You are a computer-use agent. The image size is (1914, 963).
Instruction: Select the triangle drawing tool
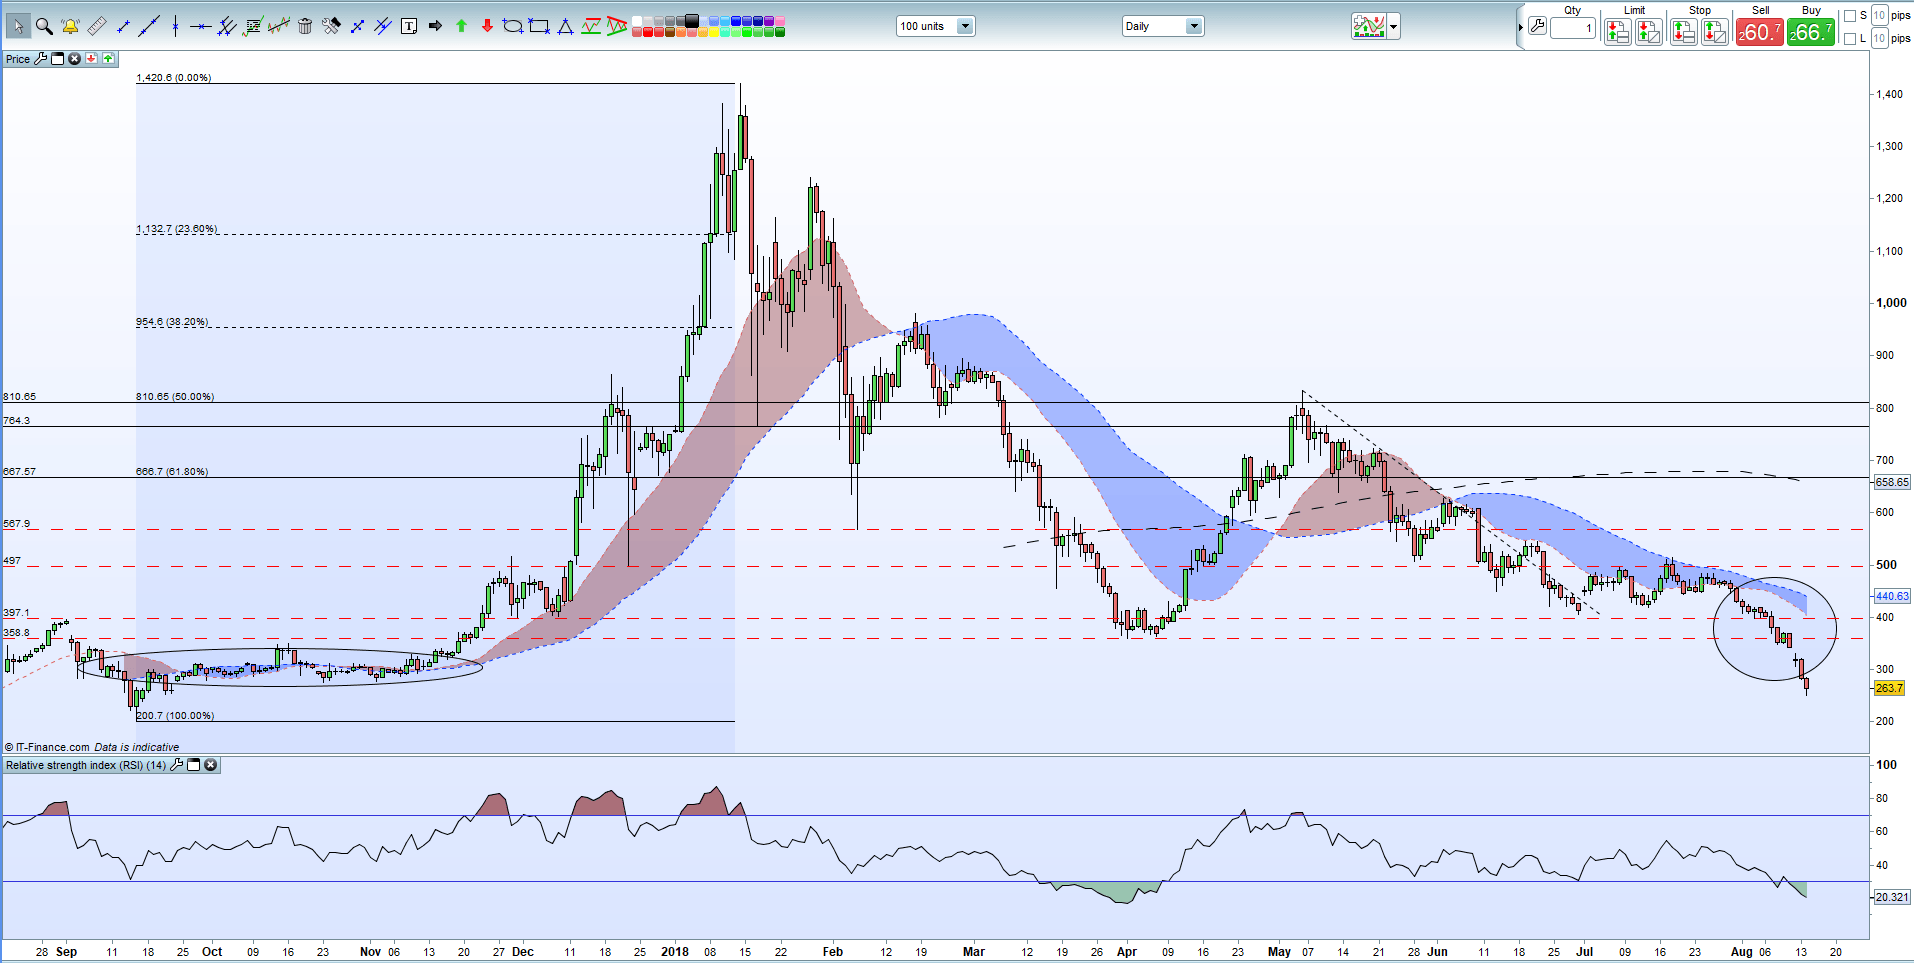[565, 27]
